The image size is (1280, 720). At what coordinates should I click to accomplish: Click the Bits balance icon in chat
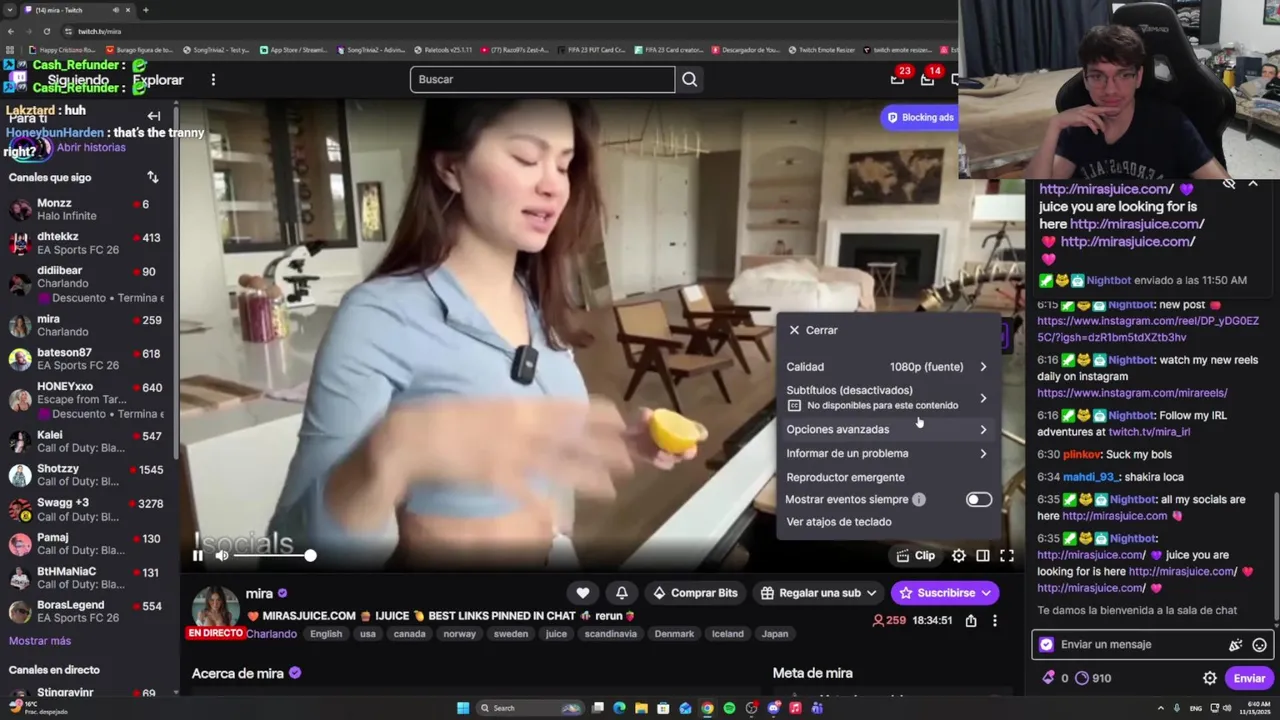[x=1048, y=678]
